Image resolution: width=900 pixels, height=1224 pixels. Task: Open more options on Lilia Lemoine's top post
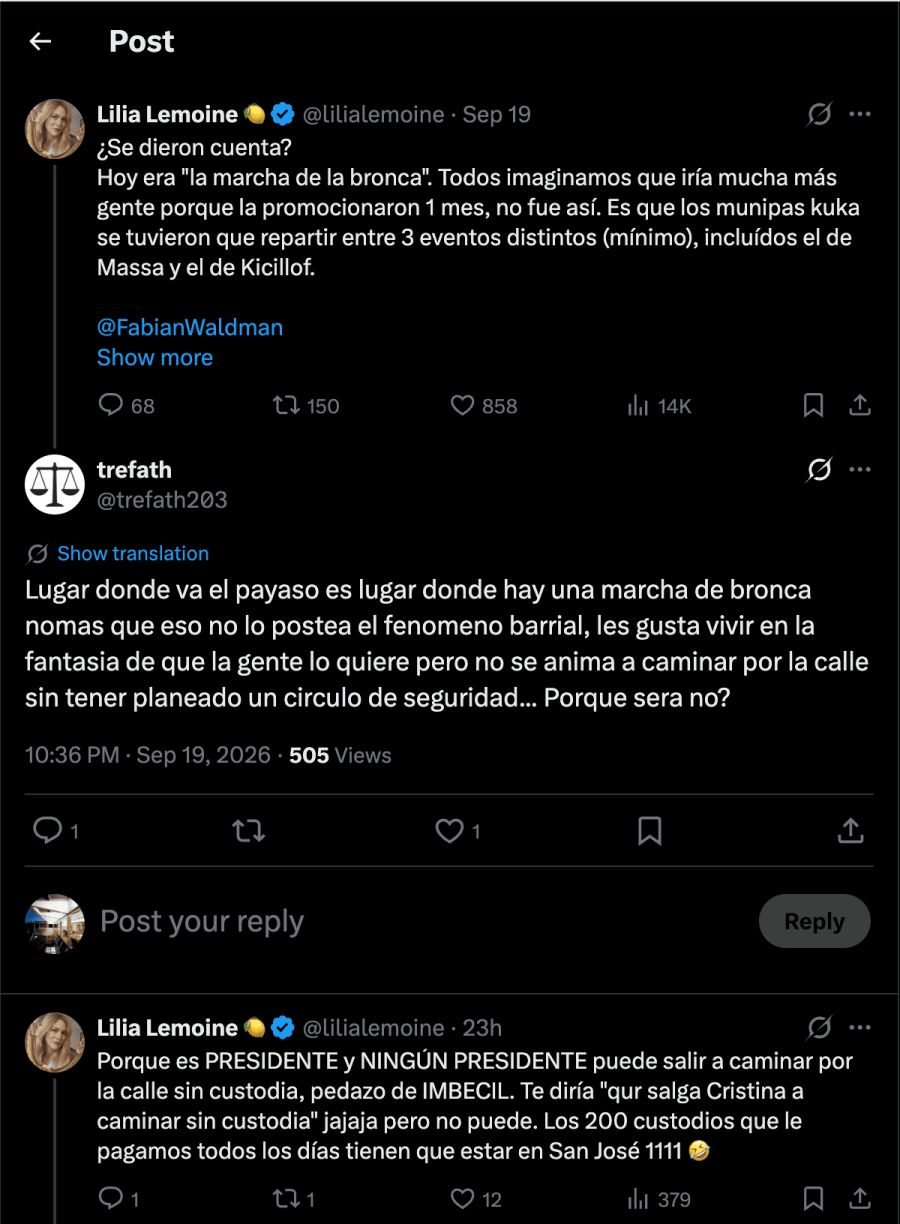tap(860, 115)
